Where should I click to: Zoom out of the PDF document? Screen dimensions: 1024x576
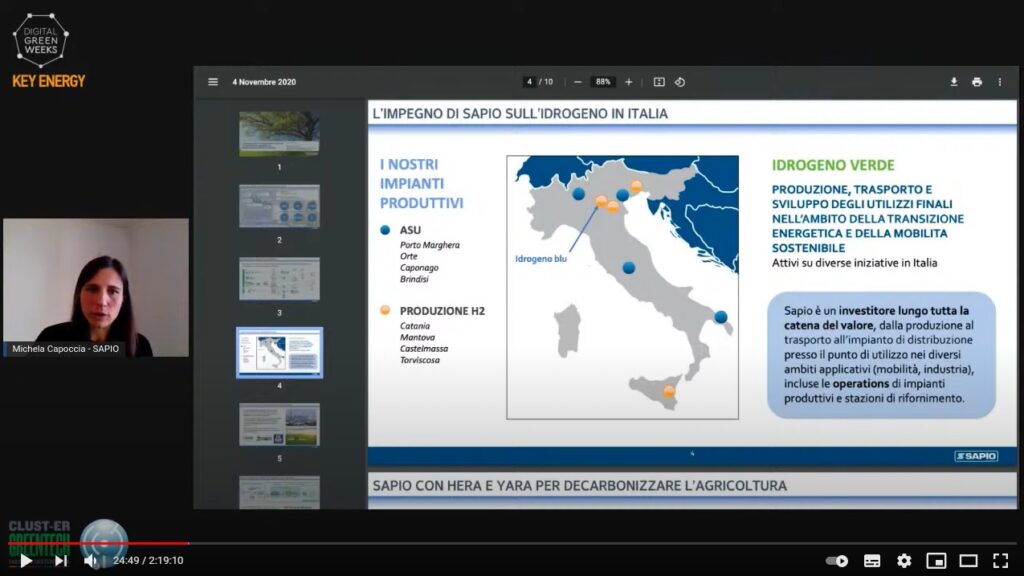coord(578,82)
